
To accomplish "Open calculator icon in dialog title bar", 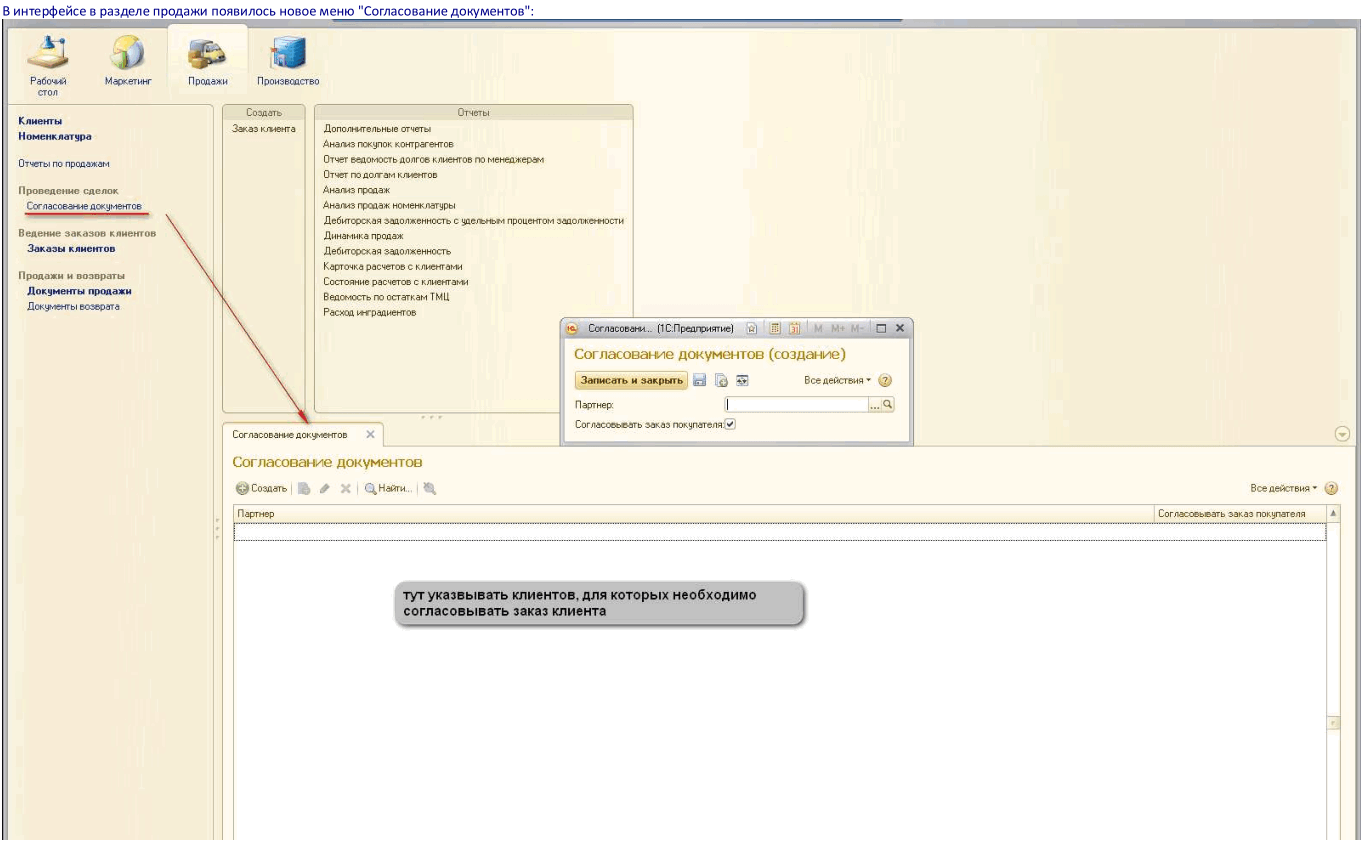I will click(774, 328).
